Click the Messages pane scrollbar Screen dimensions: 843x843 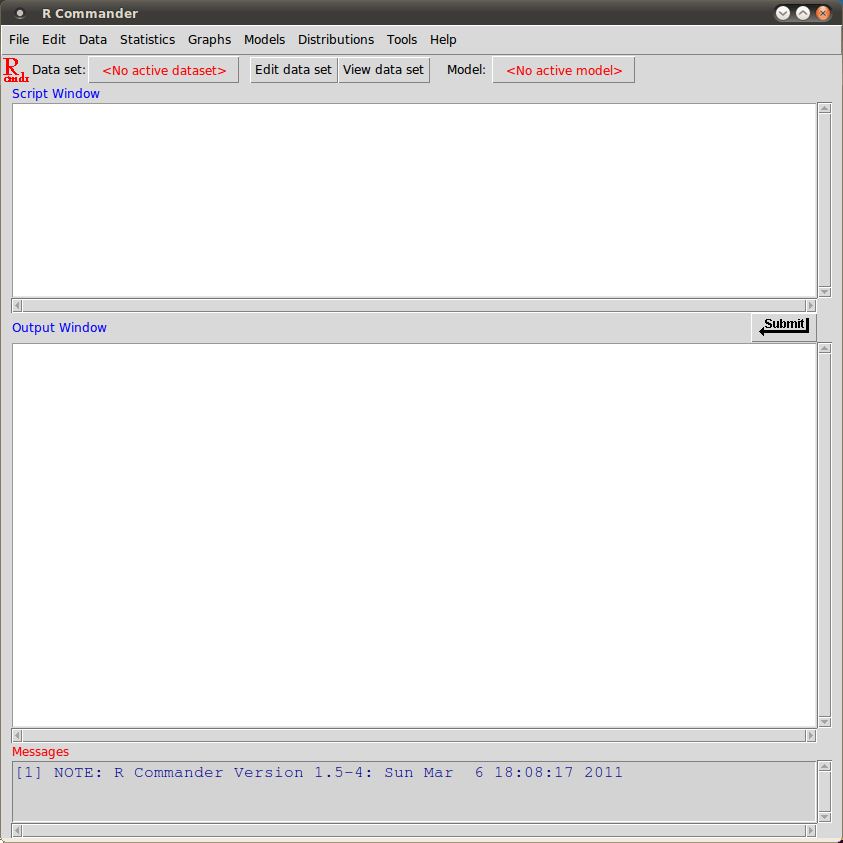[x=825, y=790]
